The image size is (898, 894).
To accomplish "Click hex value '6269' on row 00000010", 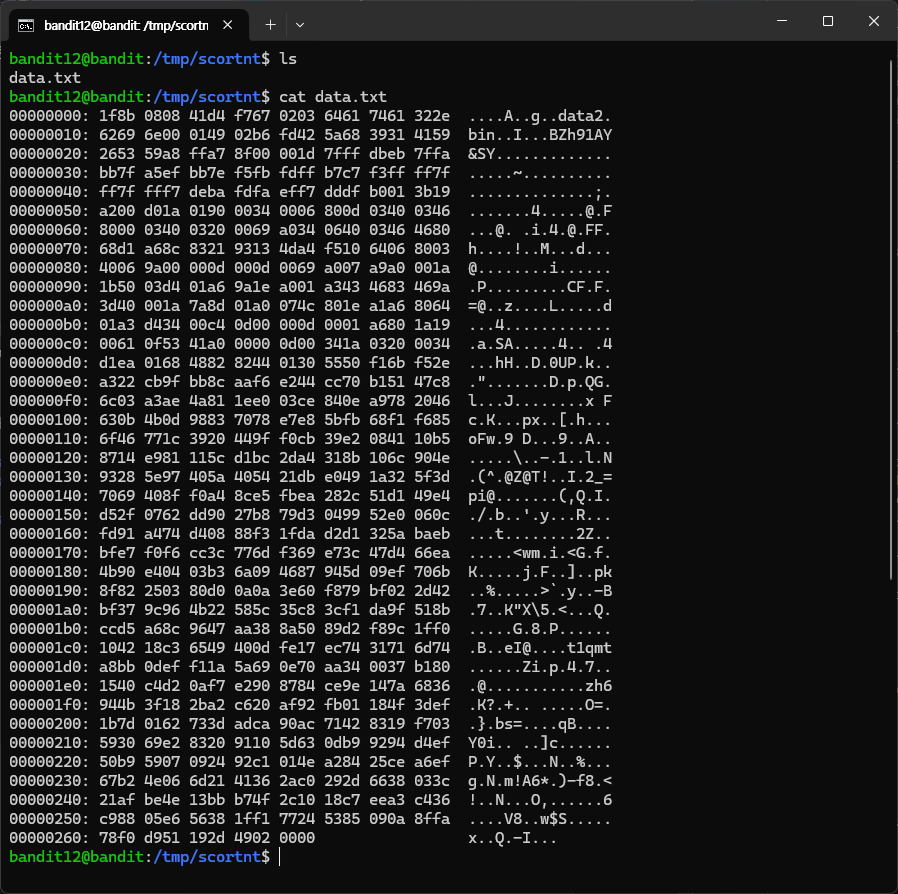I will point(117,135).
